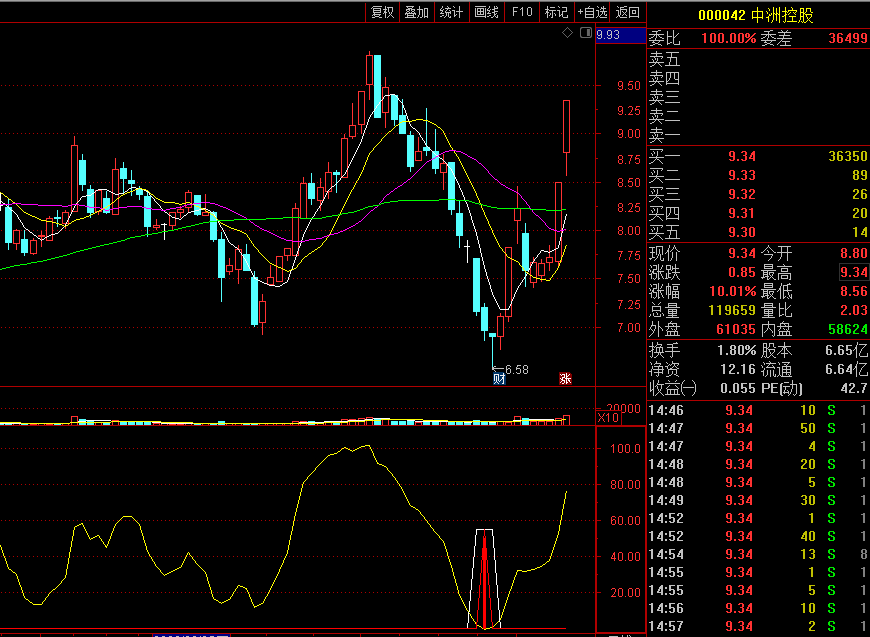Click the 9.93 price cursor box
The height and width of the screenshot is (637, 870).
pos(620,35)
